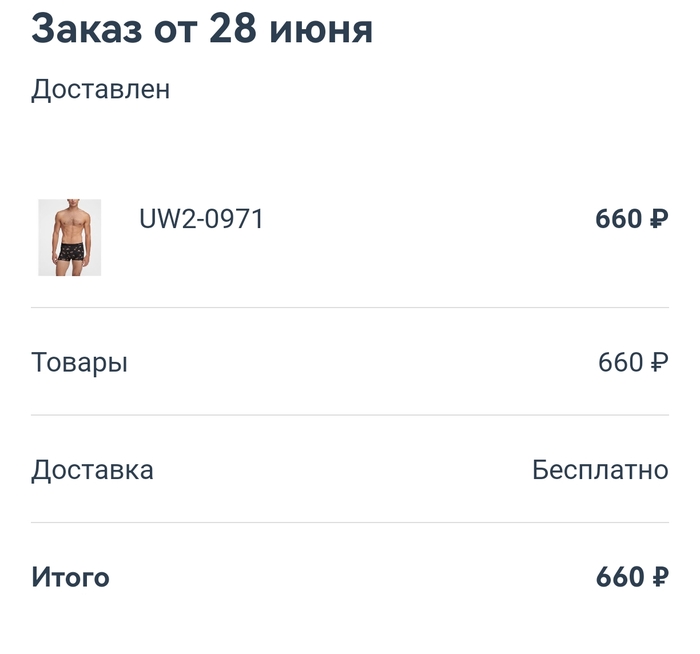Screen dimensions: 700x654
Task: Tap the ruble sign in Итого row
Action: (660, 577)
